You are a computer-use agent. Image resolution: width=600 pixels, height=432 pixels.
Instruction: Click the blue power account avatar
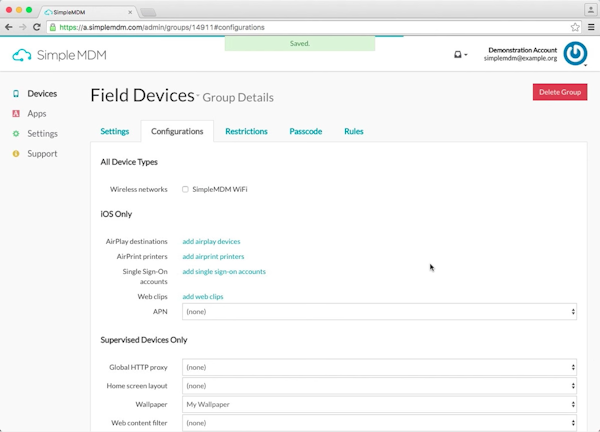click(x=575, y=54)
